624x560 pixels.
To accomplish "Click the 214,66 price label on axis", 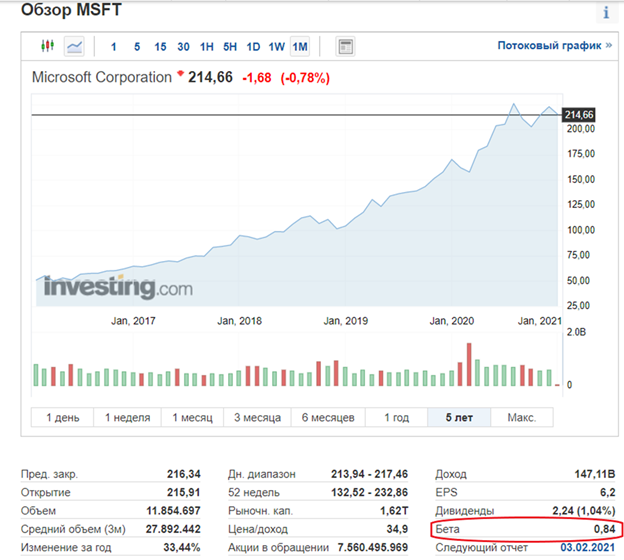I will (579, 115).
